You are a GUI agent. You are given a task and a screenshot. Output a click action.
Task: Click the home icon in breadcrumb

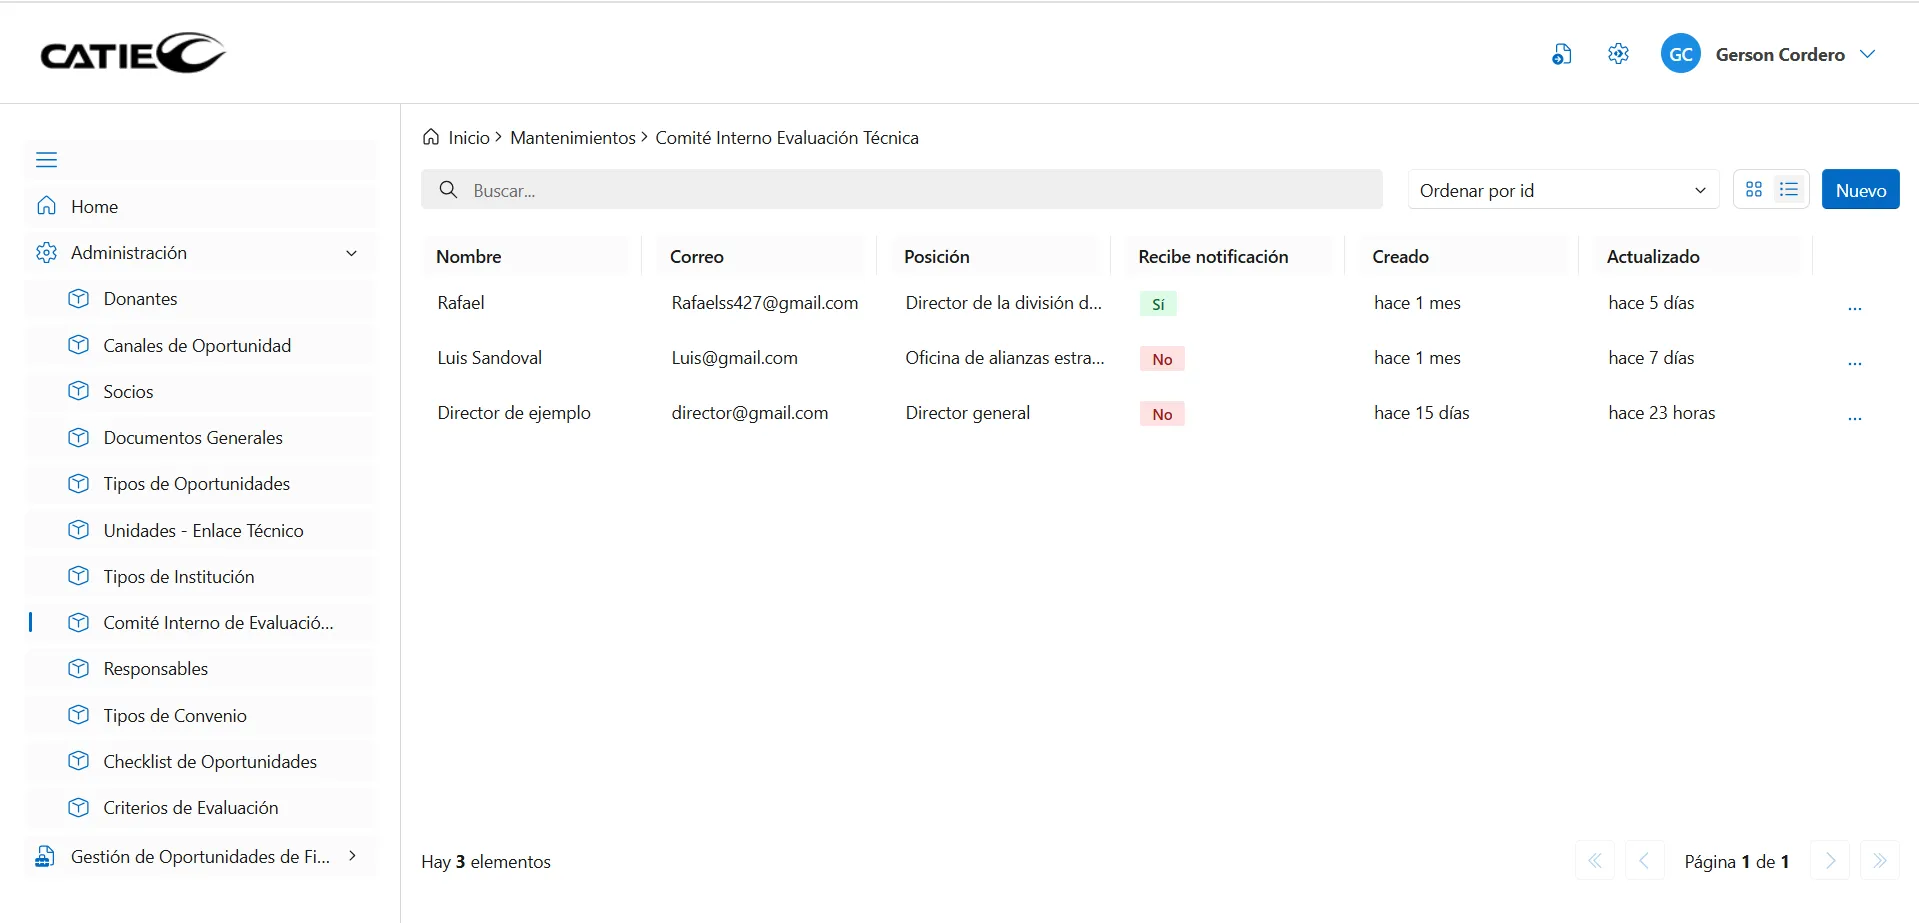click(x=431, y=137)
